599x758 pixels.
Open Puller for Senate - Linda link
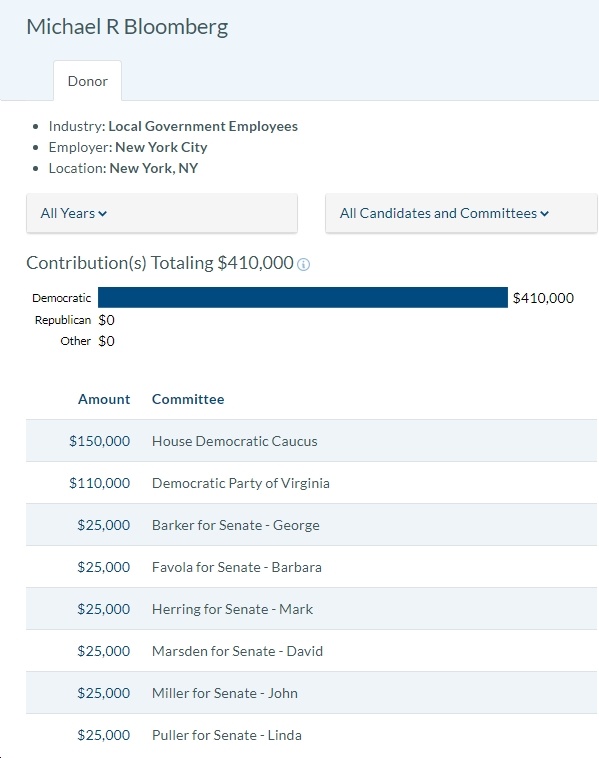226,735
